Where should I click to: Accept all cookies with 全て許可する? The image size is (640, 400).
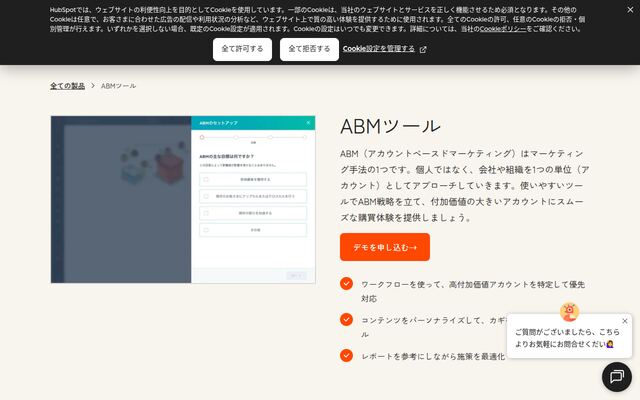tap(242, 49)
